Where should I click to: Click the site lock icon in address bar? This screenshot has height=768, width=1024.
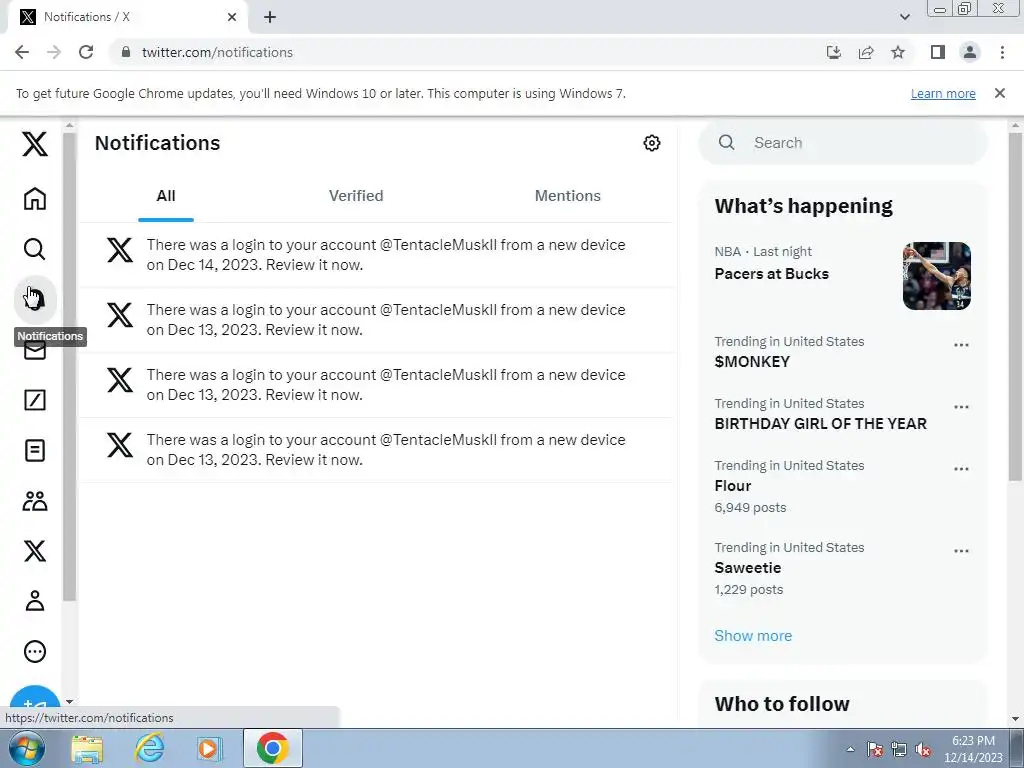pos(126,52)
